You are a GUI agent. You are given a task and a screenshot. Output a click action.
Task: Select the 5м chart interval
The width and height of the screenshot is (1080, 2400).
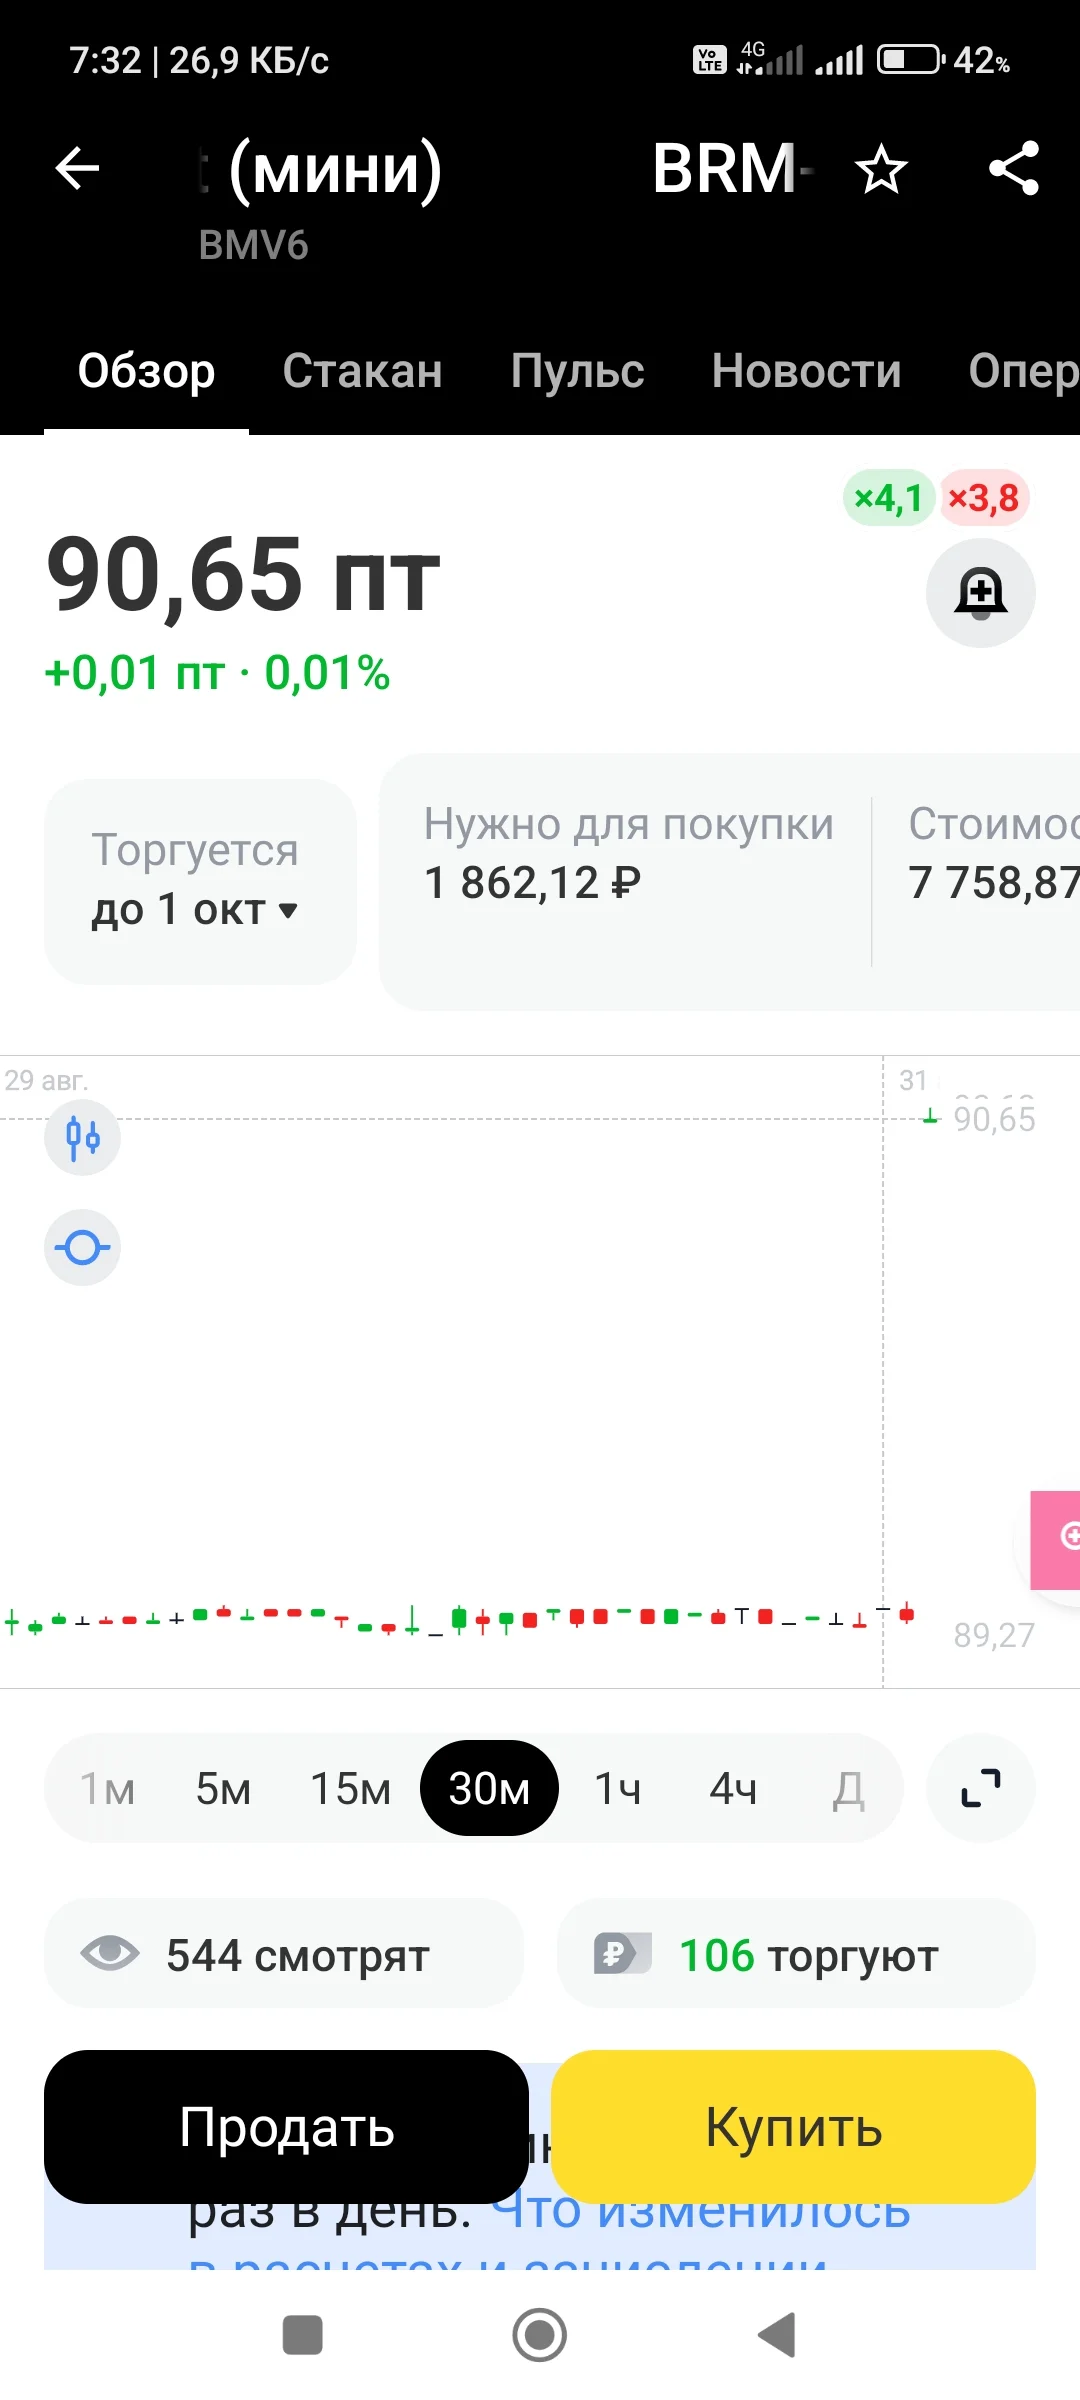223,1789
